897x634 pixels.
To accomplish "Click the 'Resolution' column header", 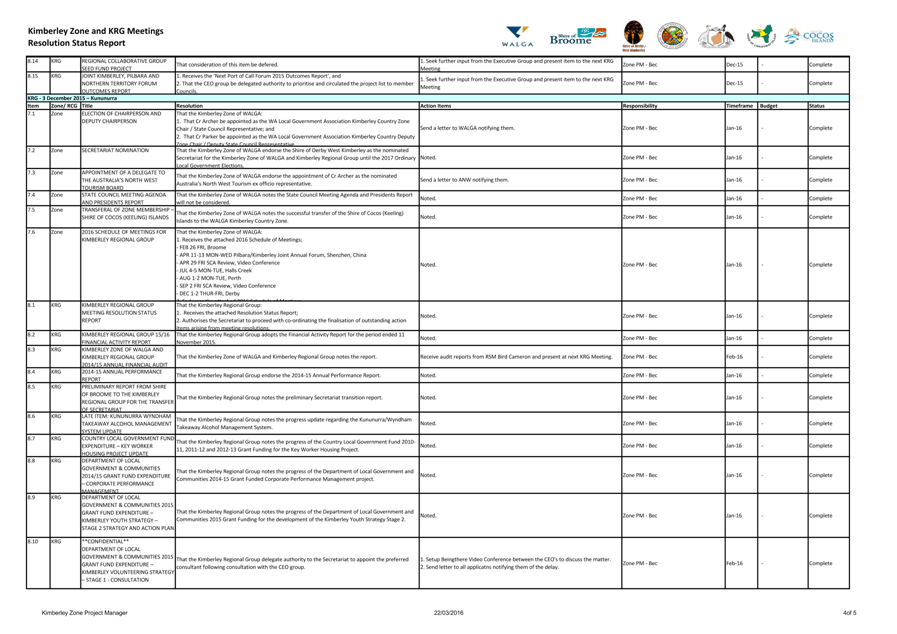I will (189, 106).
